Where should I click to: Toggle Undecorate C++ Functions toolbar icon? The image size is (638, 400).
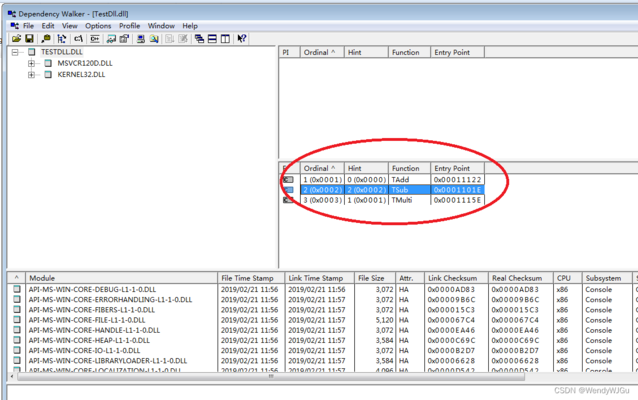coord(93,39)
